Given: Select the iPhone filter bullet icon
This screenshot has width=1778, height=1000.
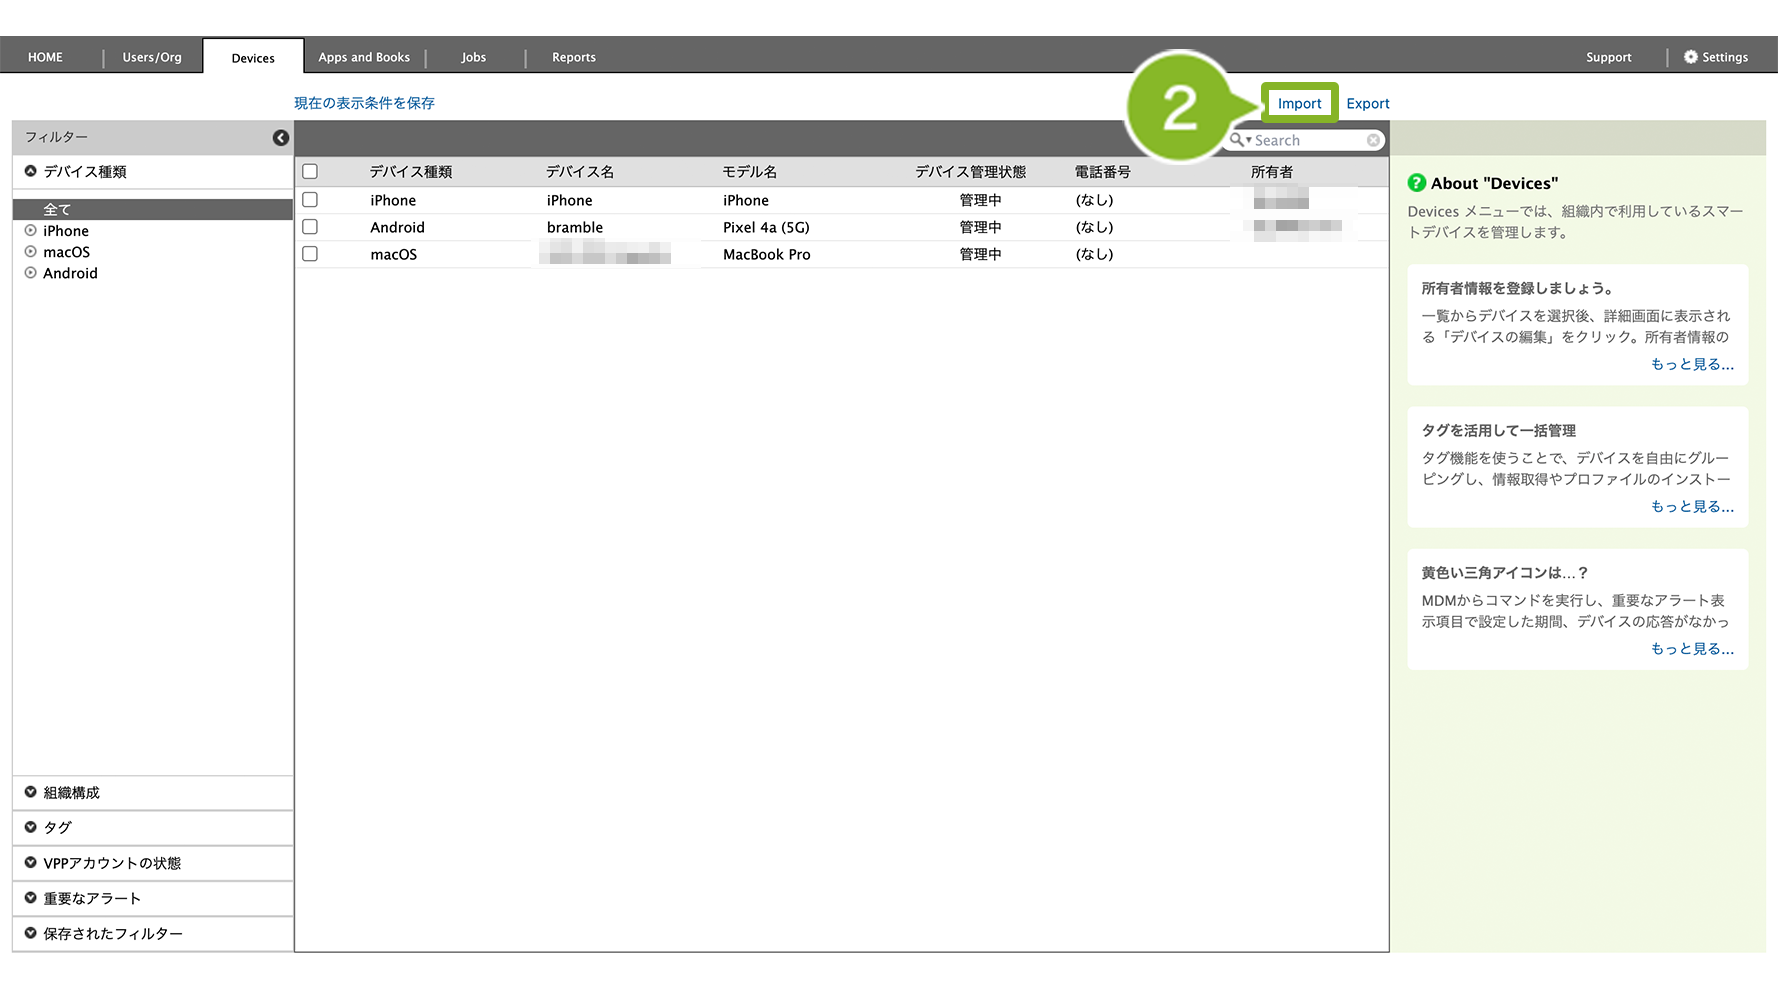Looking at the screenshot, I should (x=31, y=231).
